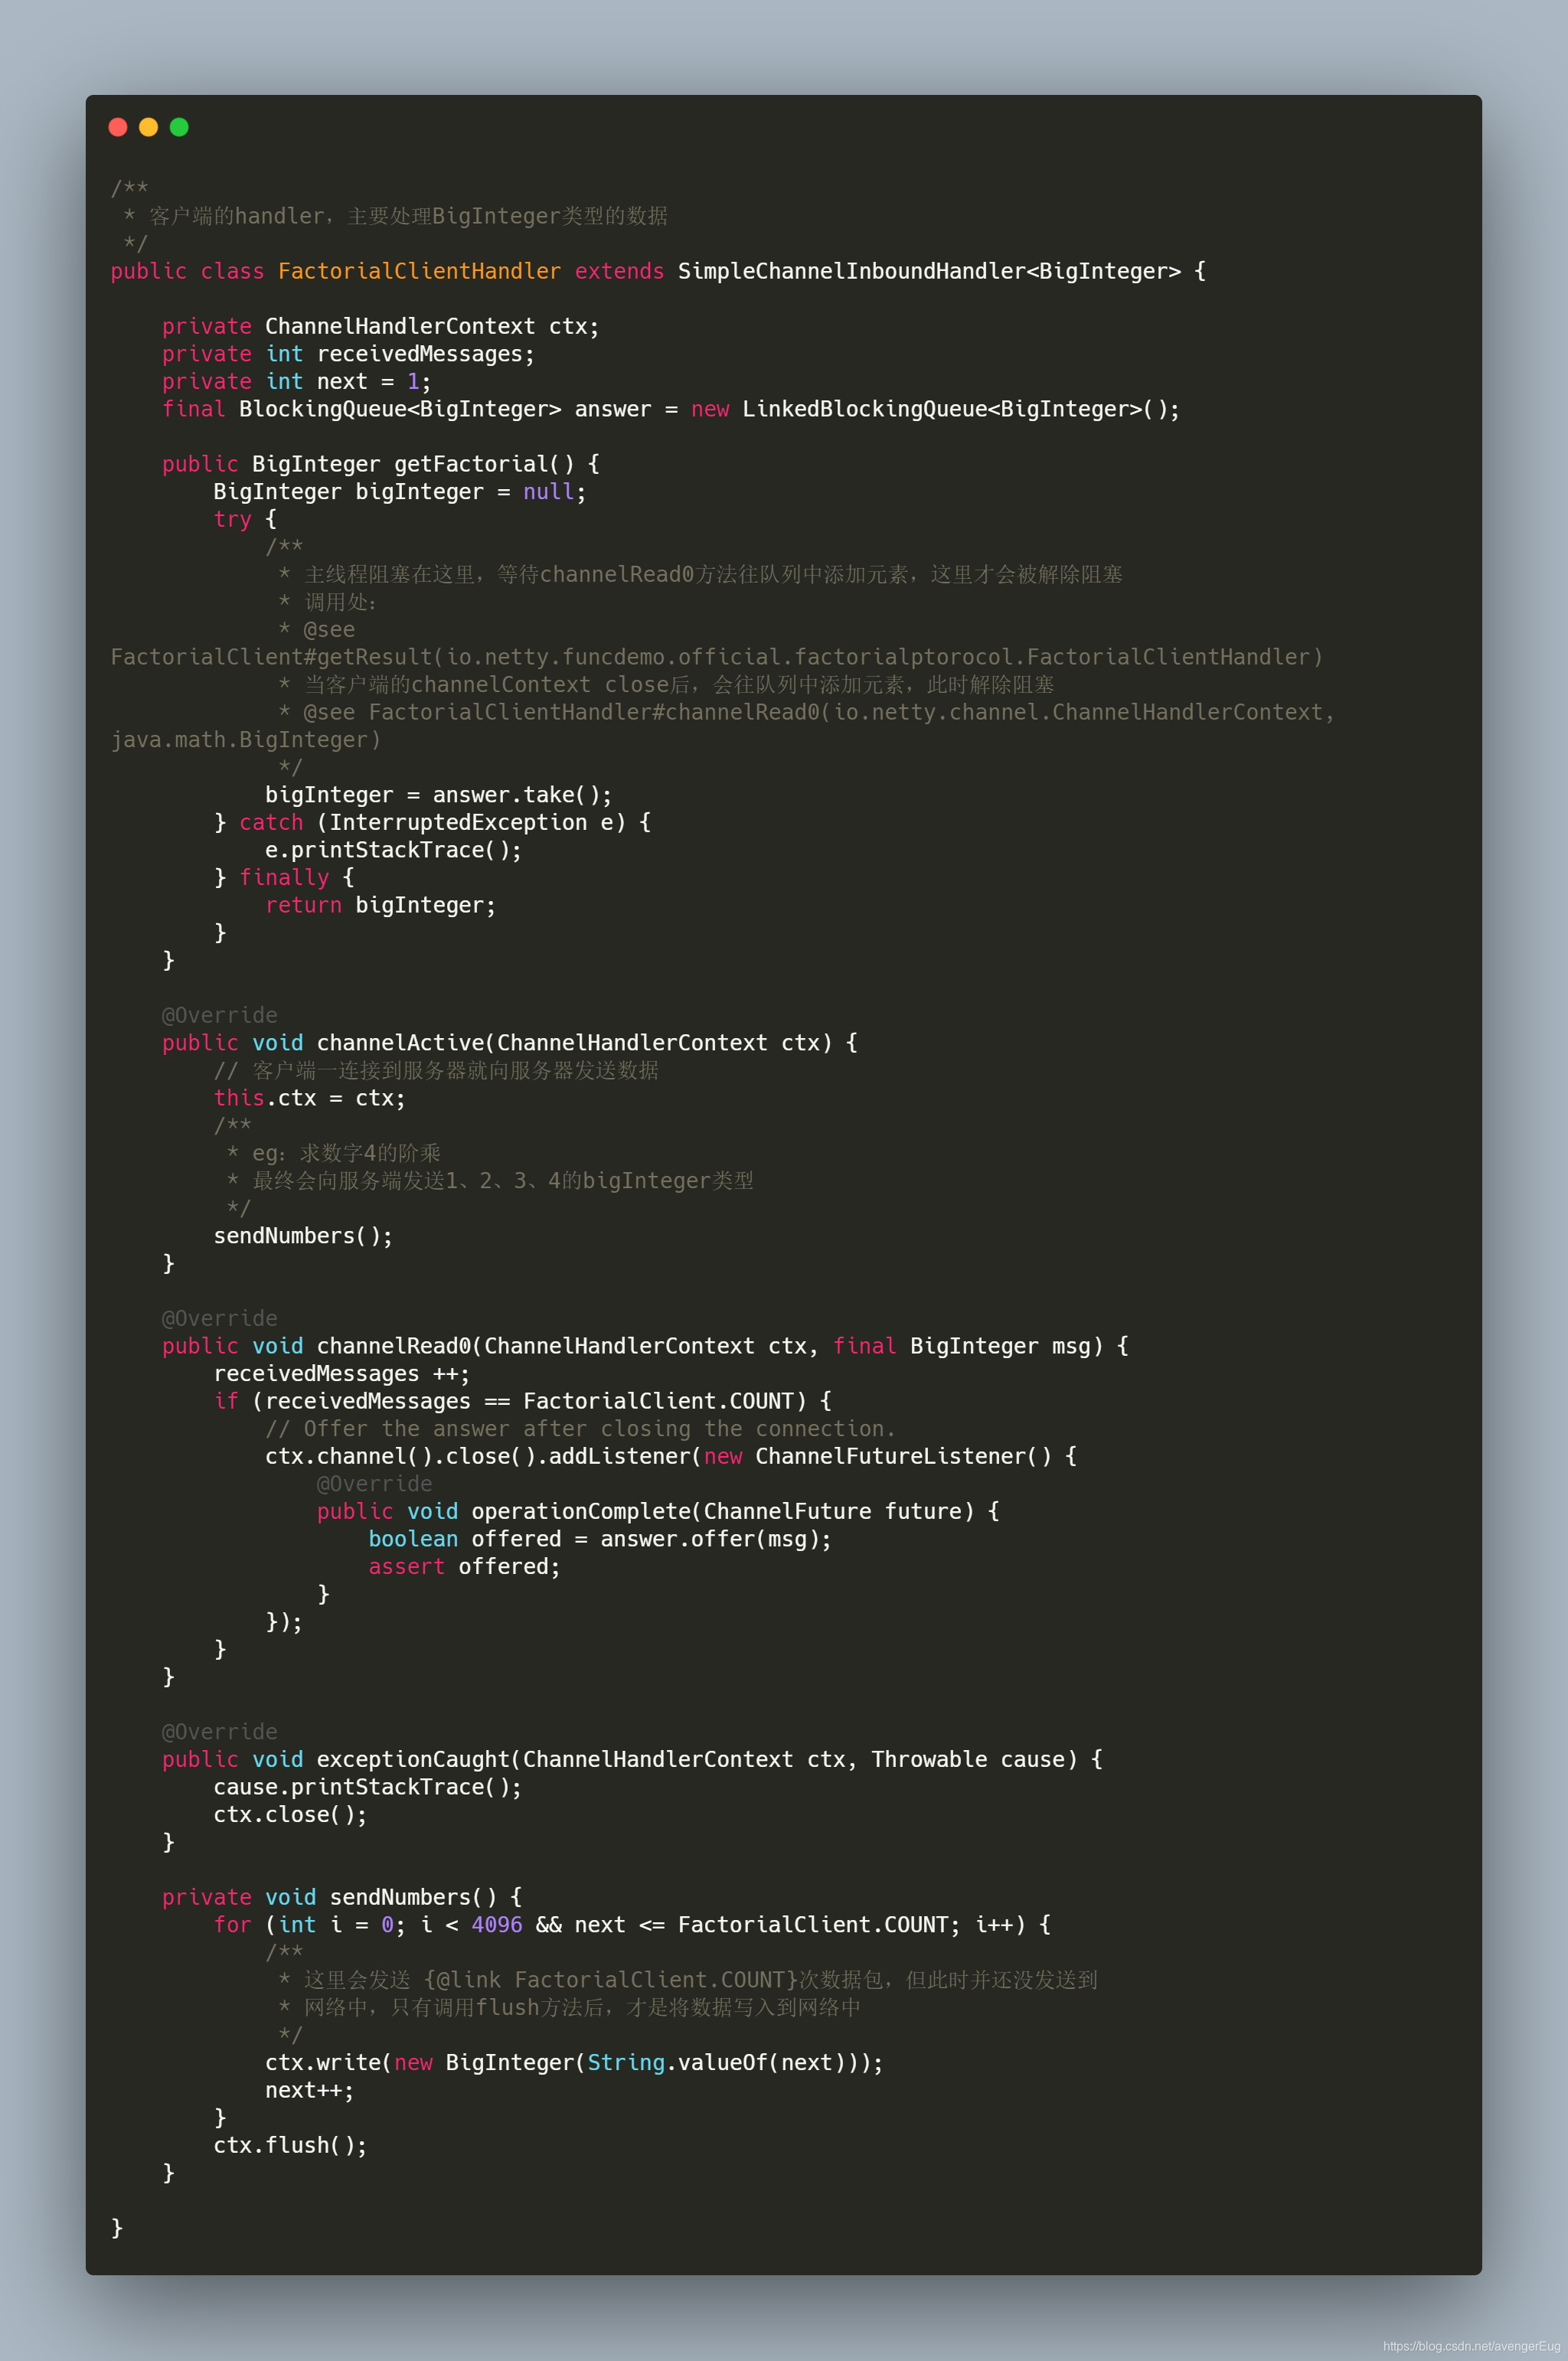Image resolution: width=1568 pixels, height=2361 pixels.
Task: Click the @Override annotation above exceptionCaught
Action: pos(219,1732)
